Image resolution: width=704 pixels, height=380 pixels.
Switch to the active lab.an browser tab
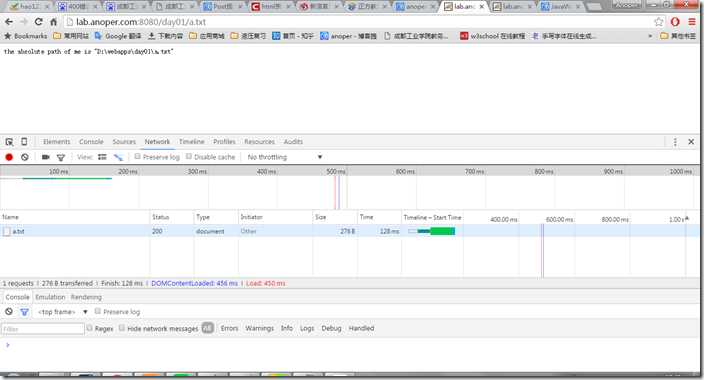point(465,6)
